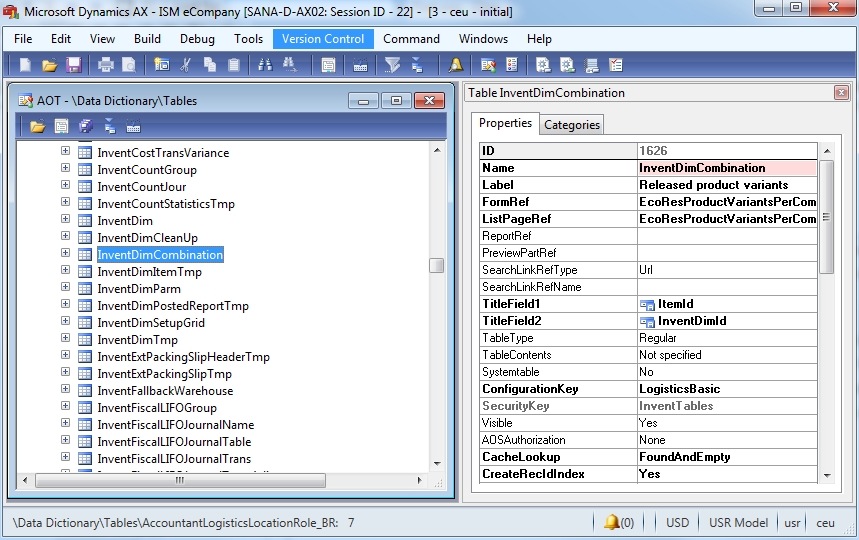Click the TitleField1 value ItemId
Image resolution: width=859 pixels, height=540 pixels.
[675, 304]
